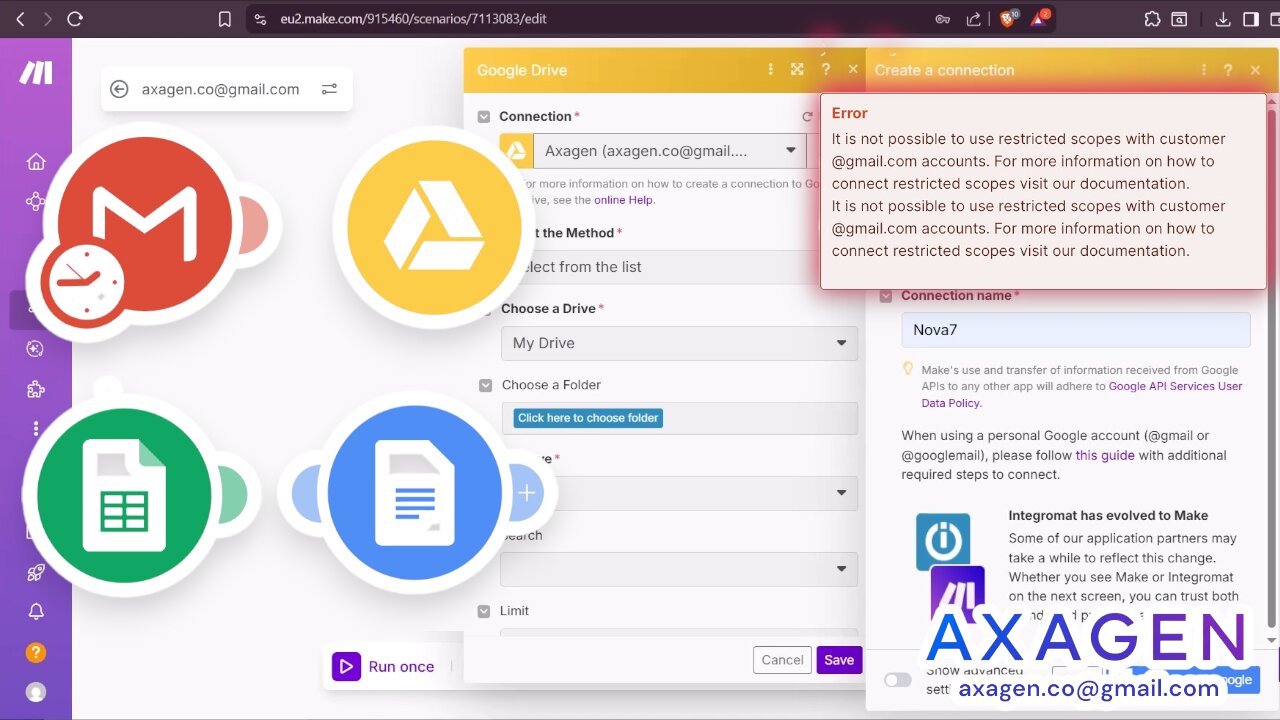The image size is (1280, 720).
Task: Toggle the browser sidebar panel icon
Action: coord(1251,19)
